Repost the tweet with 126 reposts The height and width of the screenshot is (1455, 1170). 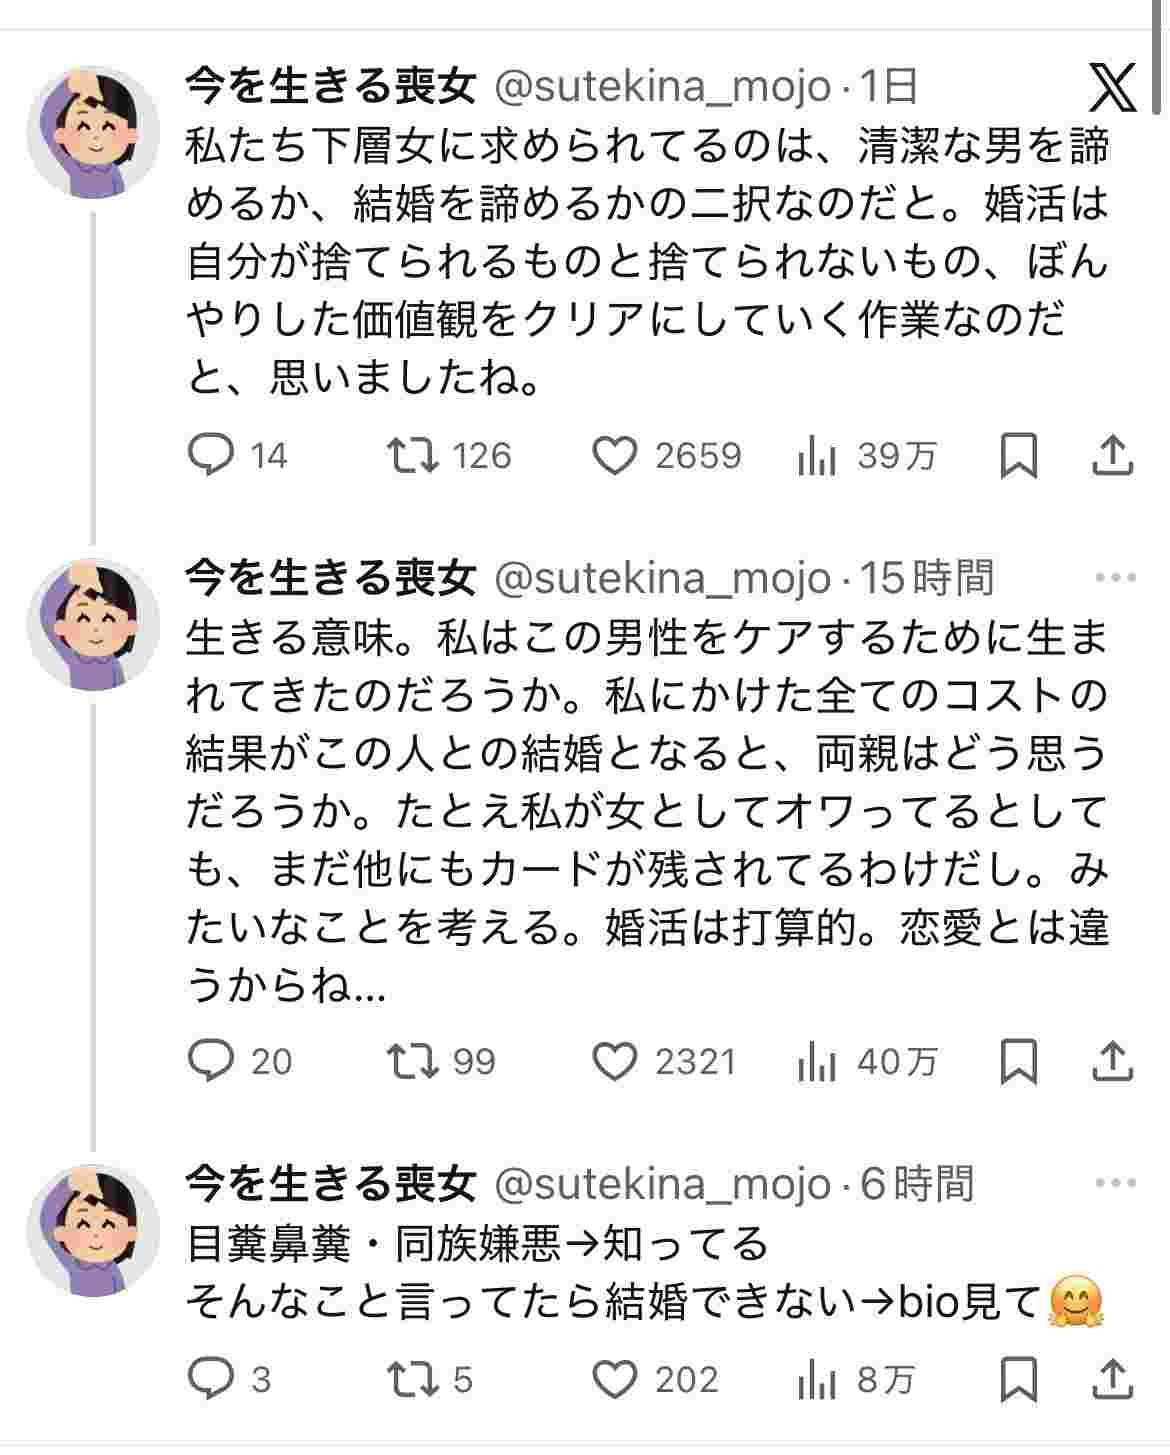(413, 456)
